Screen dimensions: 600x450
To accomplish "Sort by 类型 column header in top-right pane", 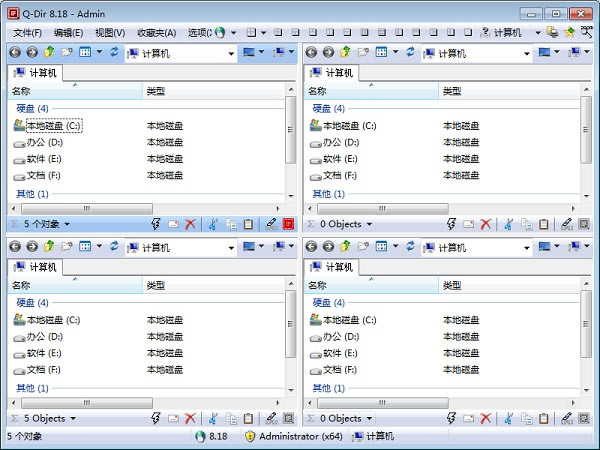I will [x=453, y=91].
